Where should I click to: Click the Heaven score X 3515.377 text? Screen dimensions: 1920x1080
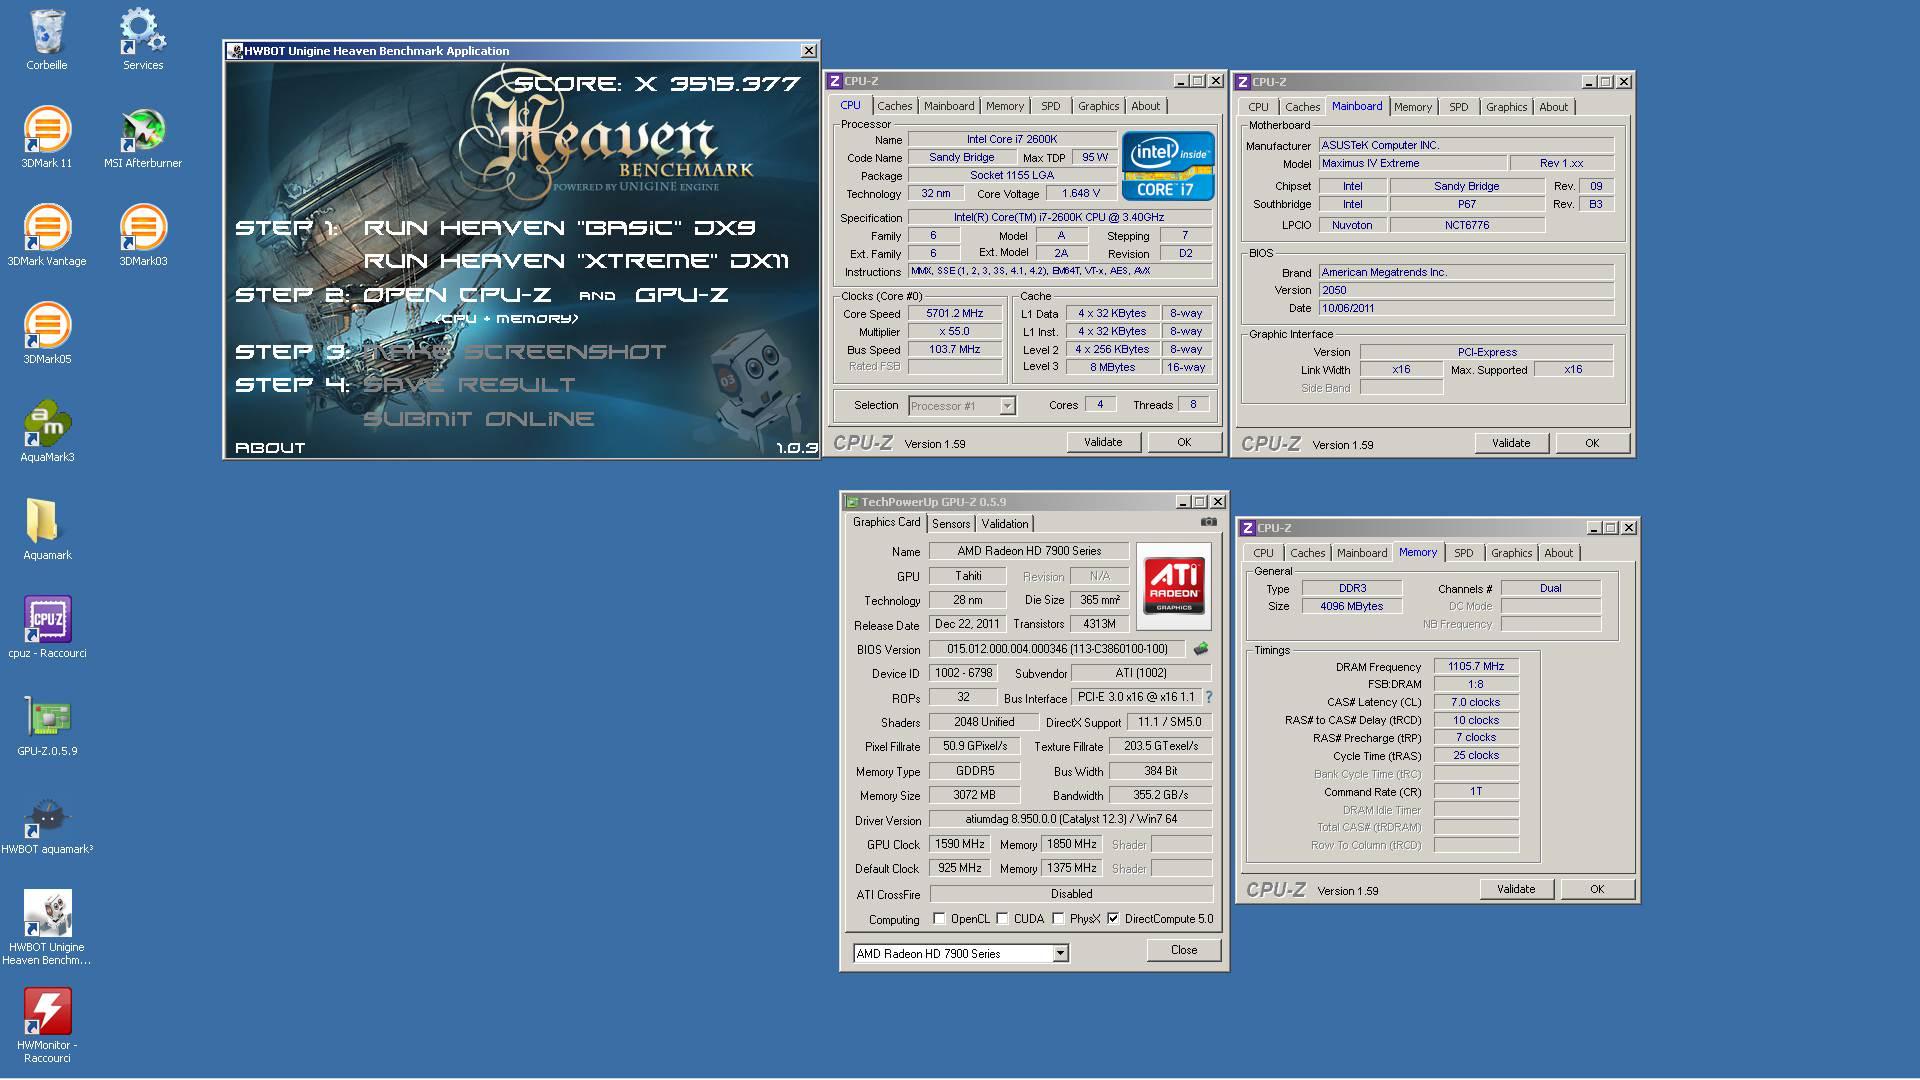pos(657,84)
